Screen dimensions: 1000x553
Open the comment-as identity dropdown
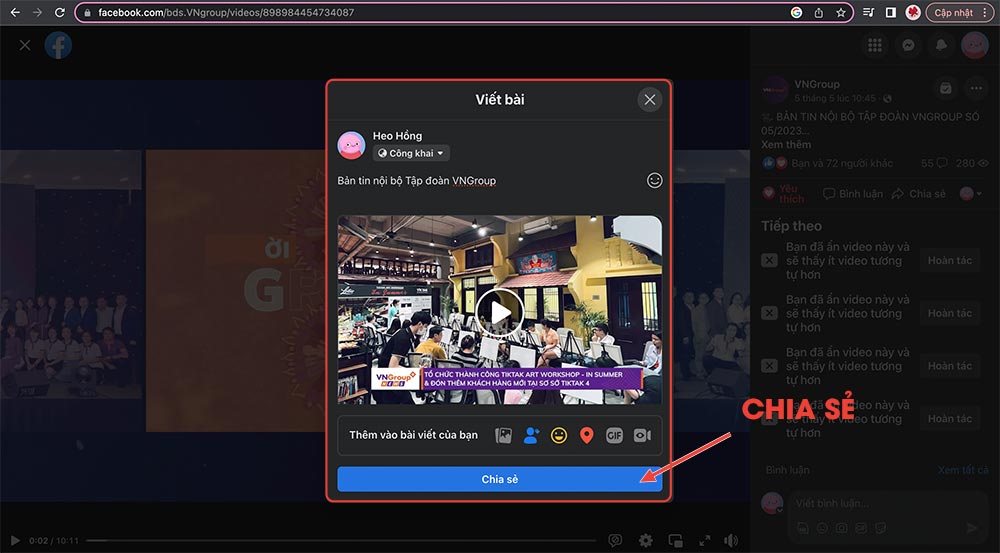coord(970,193)
